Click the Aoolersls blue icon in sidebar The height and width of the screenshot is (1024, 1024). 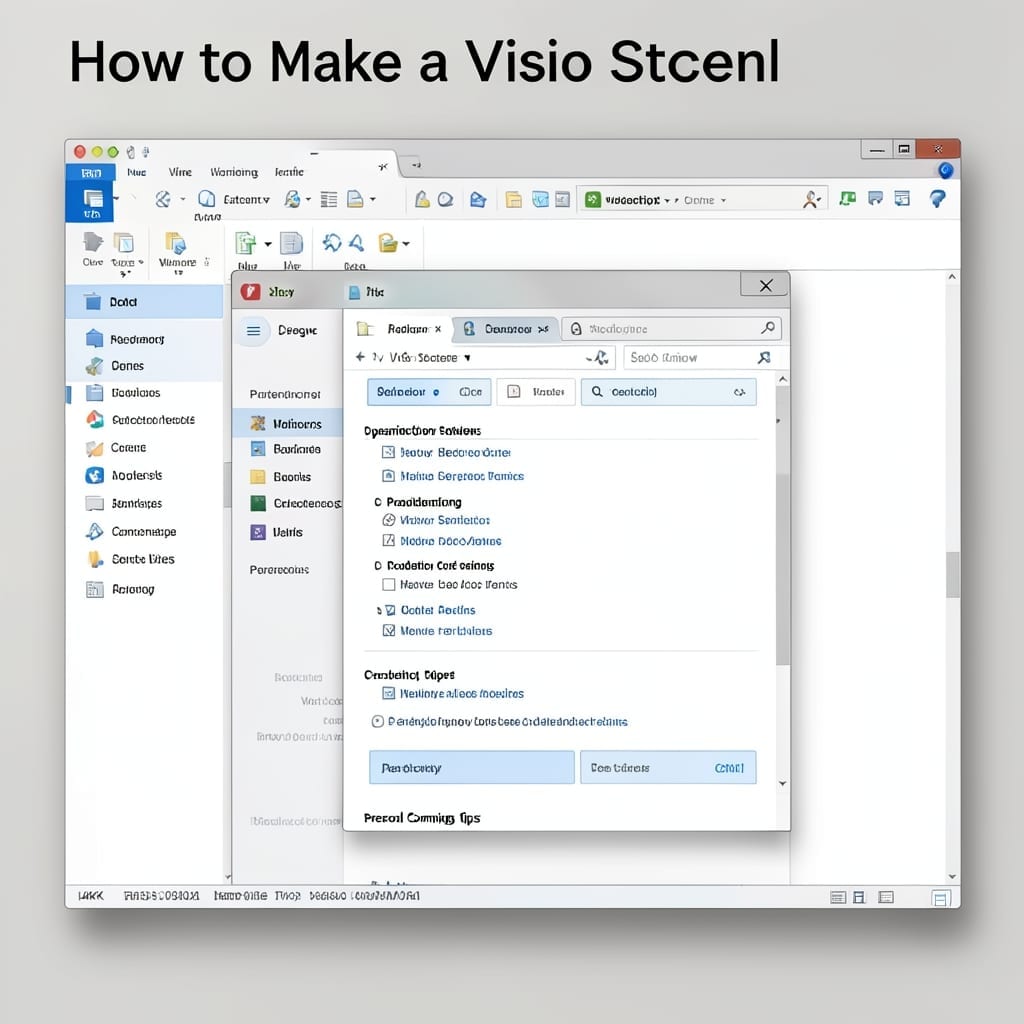pos(95,475)
